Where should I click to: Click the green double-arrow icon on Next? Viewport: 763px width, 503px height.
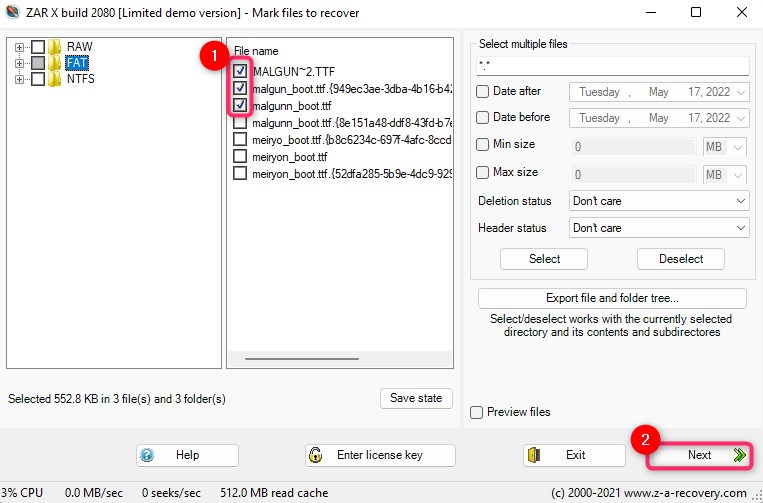[740, 455]
